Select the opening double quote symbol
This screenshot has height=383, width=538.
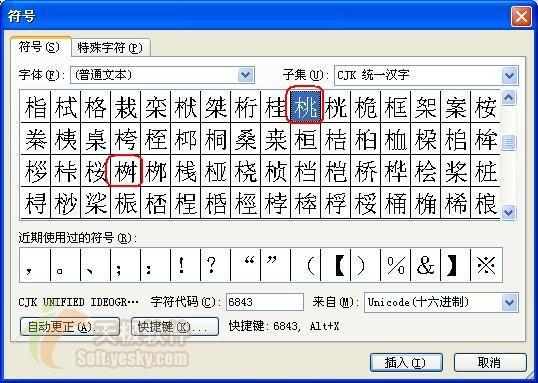point(246,265)
